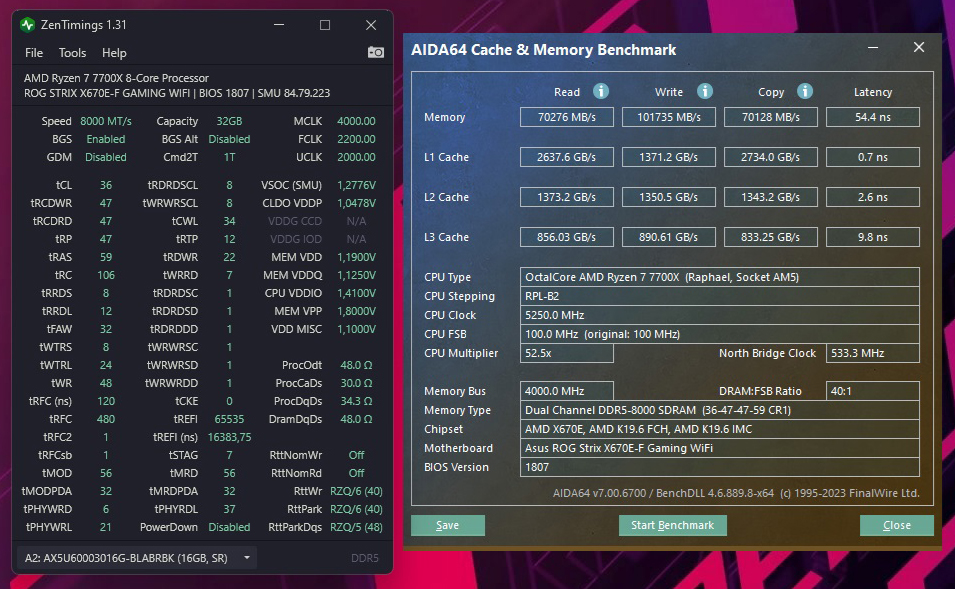955x589 pixels.
Task: Click the L1 Cache Copy value 2734.0 GB/s
Action: tap(770, 157)
